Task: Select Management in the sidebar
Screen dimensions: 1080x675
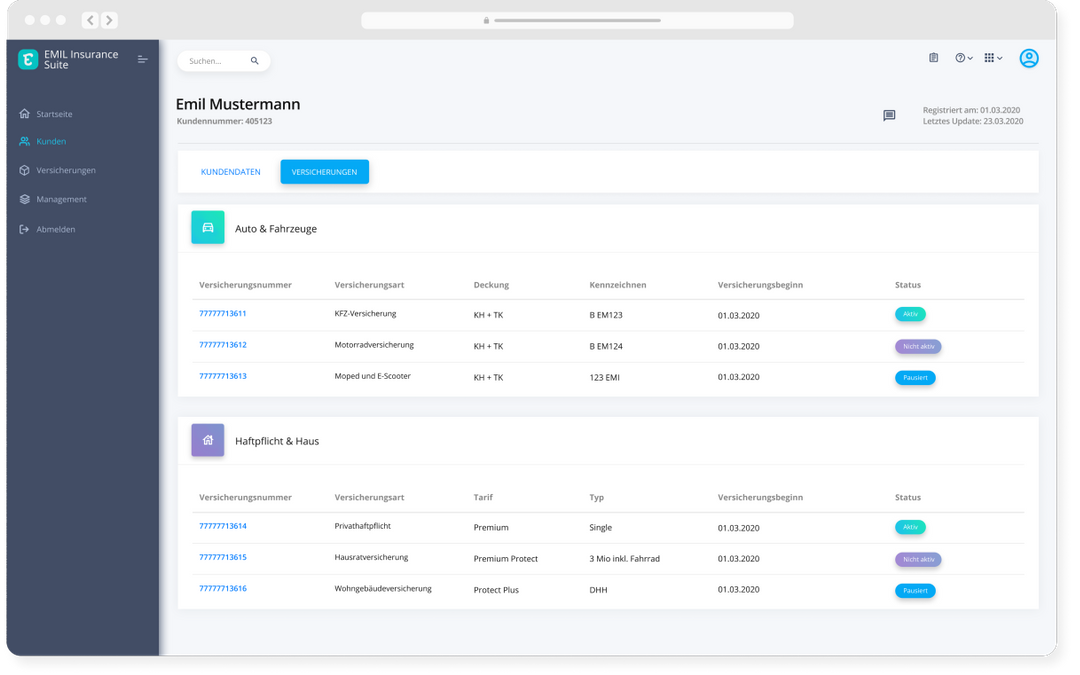Action: pos(61,199)
